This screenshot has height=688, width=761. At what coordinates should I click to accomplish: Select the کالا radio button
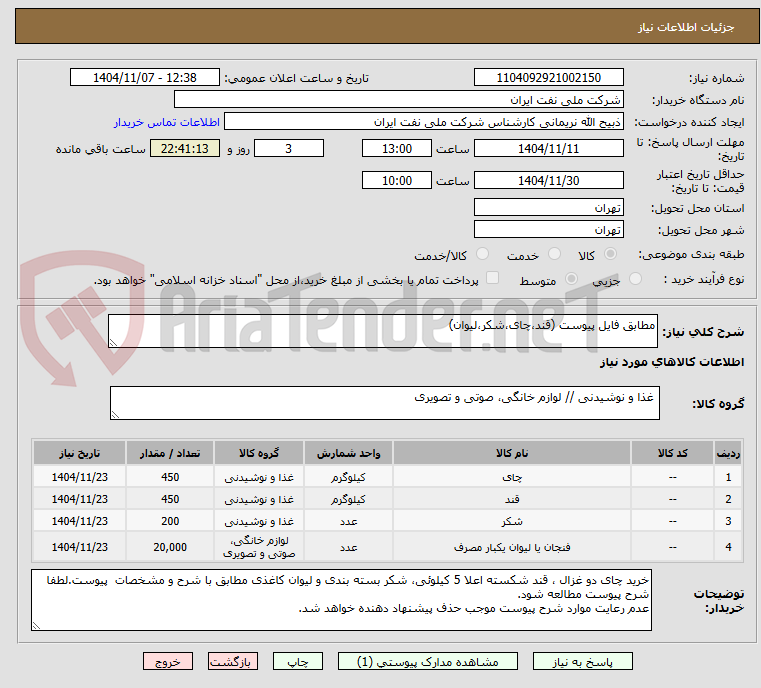611,254
